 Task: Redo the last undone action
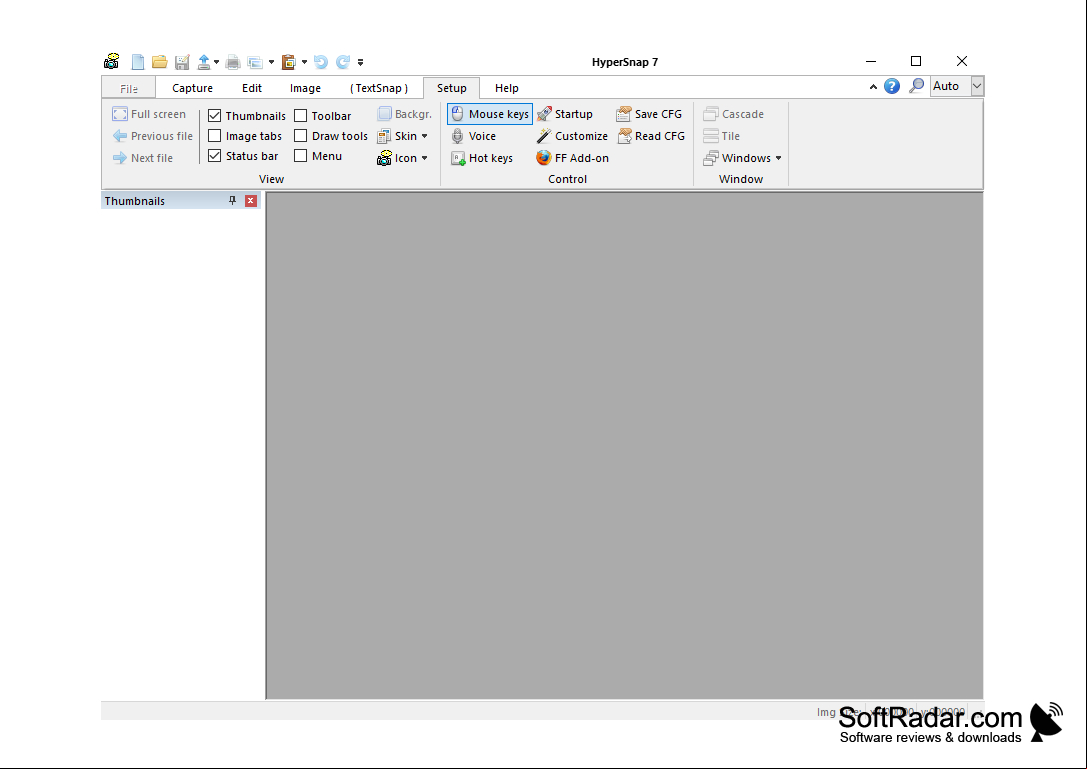343,62
